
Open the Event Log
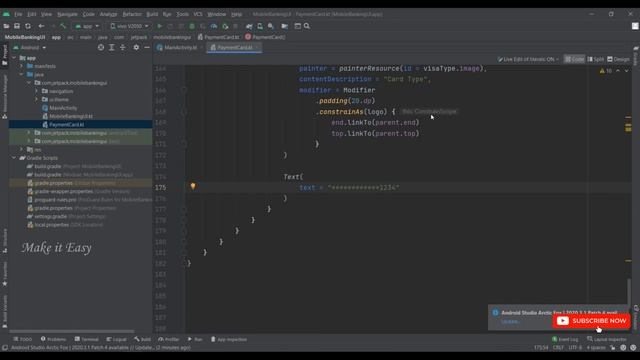[x=565, y=339]
